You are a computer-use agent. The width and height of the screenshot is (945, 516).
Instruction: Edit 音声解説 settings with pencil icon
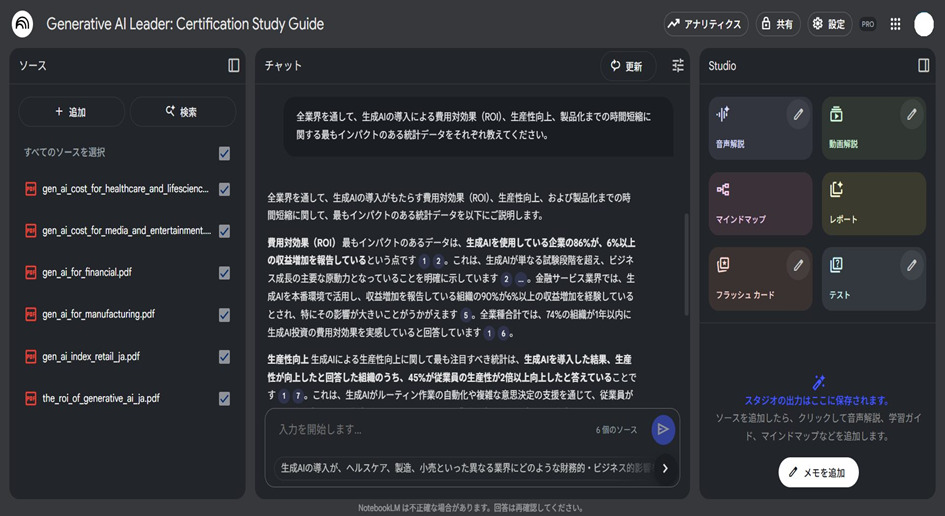click(798, 114)
